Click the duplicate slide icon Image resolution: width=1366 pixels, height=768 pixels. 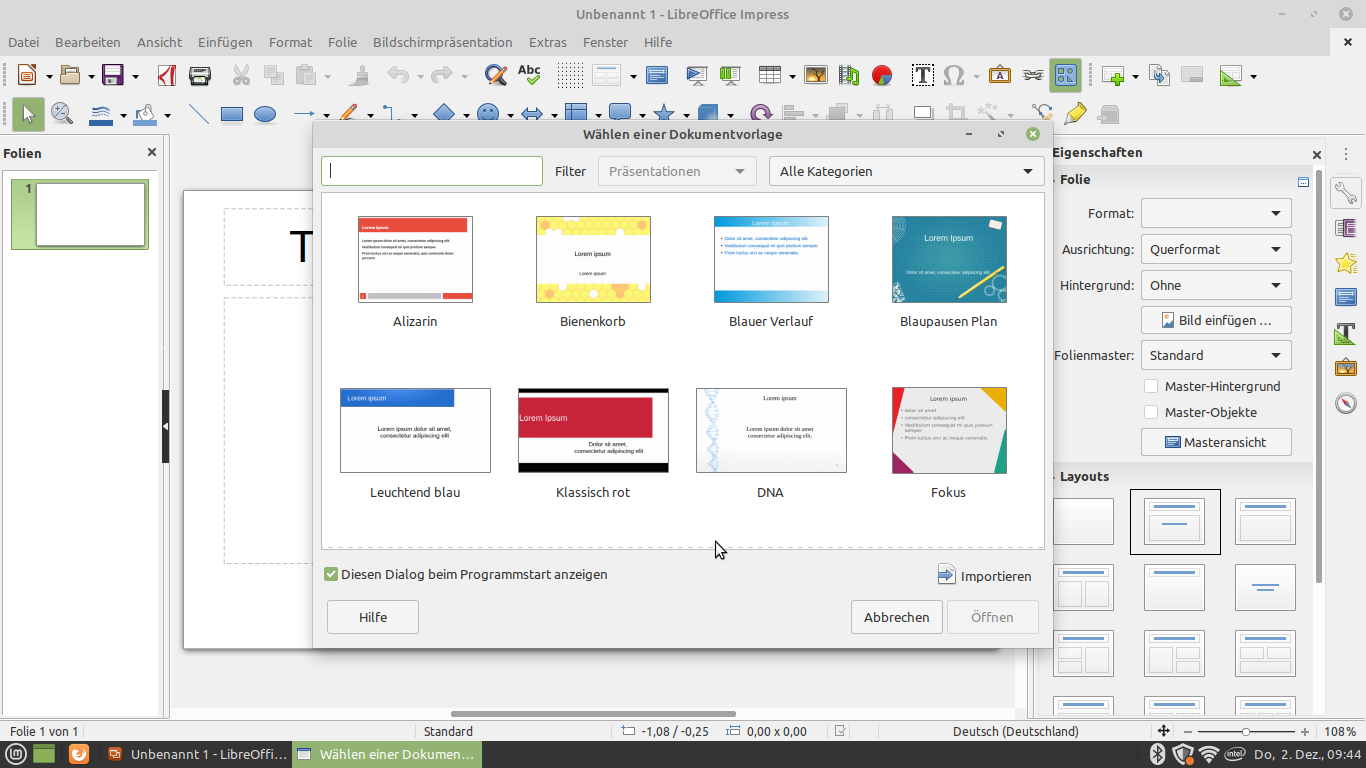[1159, 75]
